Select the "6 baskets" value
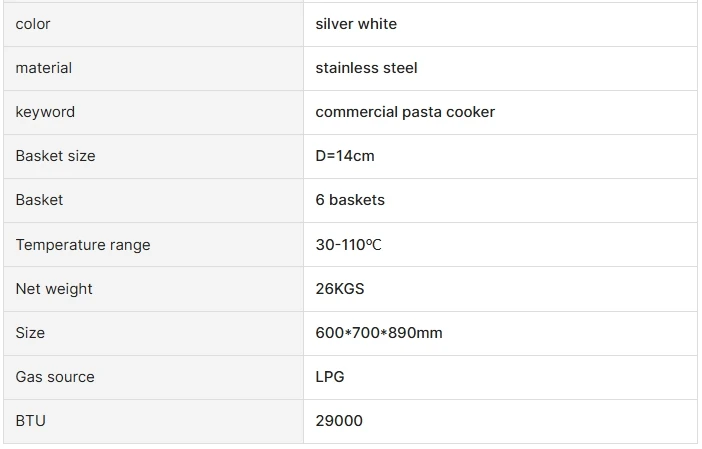This screenshot has height=449, width=702. [350, 200]
